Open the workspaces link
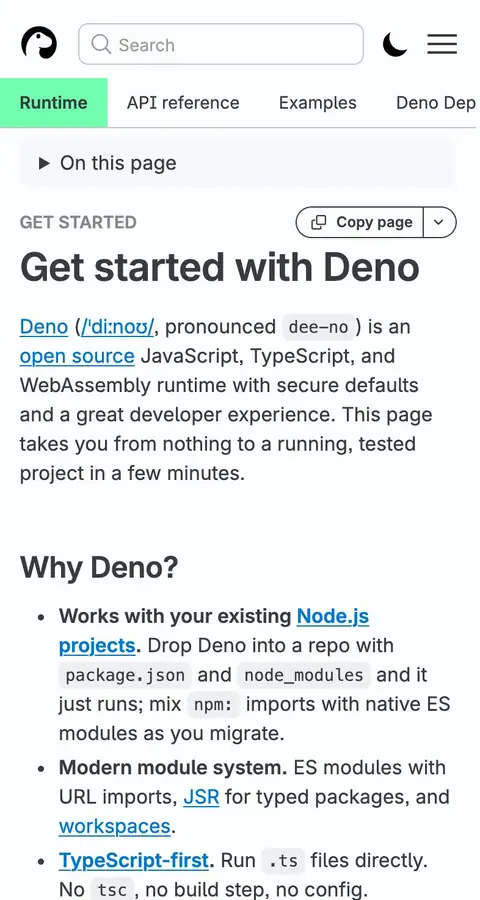 click(x=115, y=827)
